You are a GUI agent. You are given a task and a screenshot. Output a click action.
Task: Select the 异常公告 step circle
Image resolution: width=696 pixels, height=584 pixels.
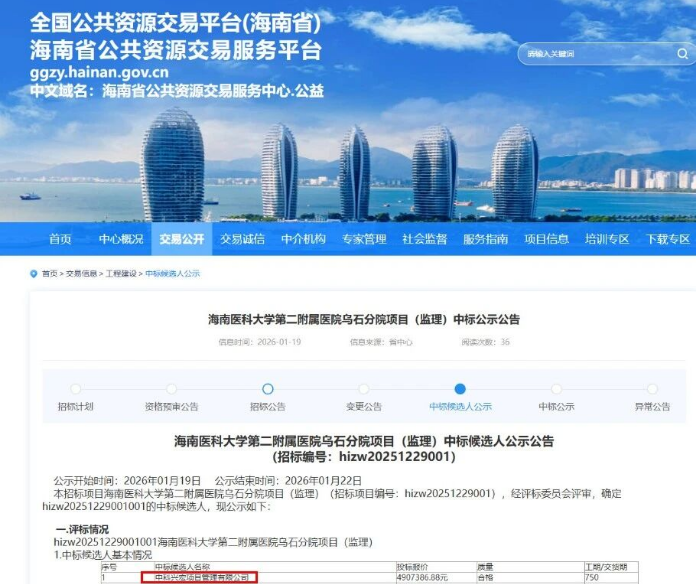pyautogui.click(x=652, y=389)
